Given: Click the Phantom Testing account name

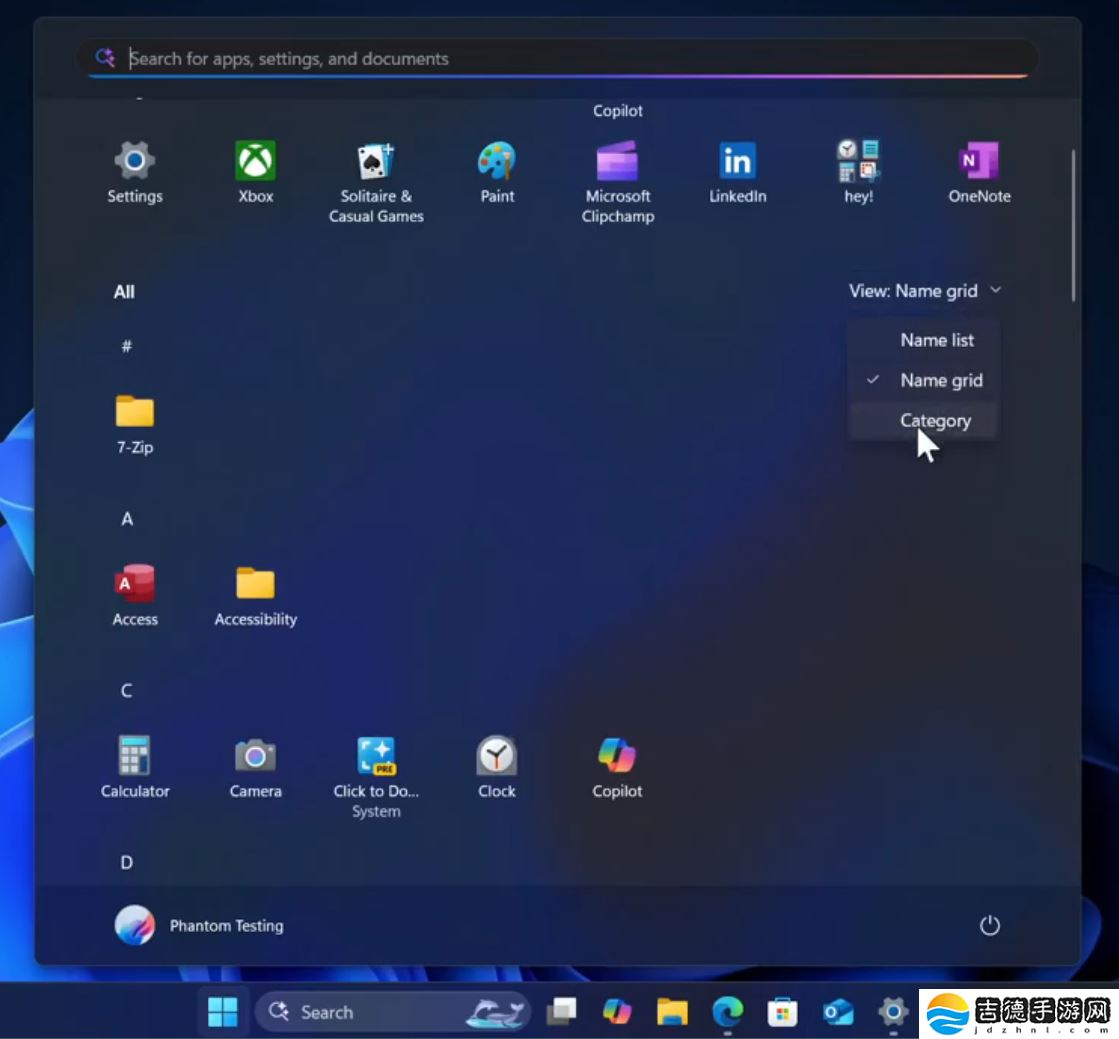Looking at the screenshot, I should click(x=226, y=926).
